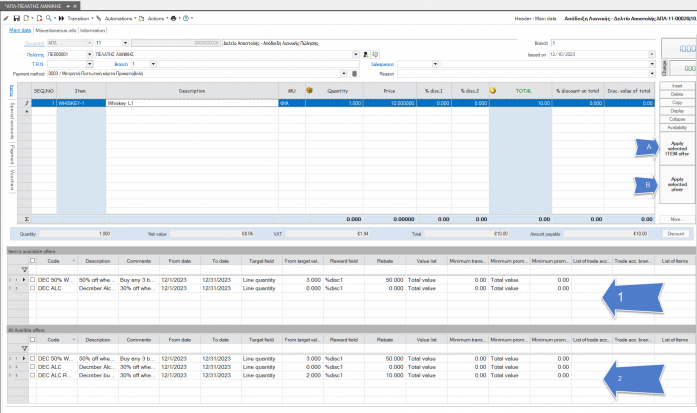The image size is (697, 413).
Task: Expand DEC 50% W row in Item's offers
Action: [10, 280]
